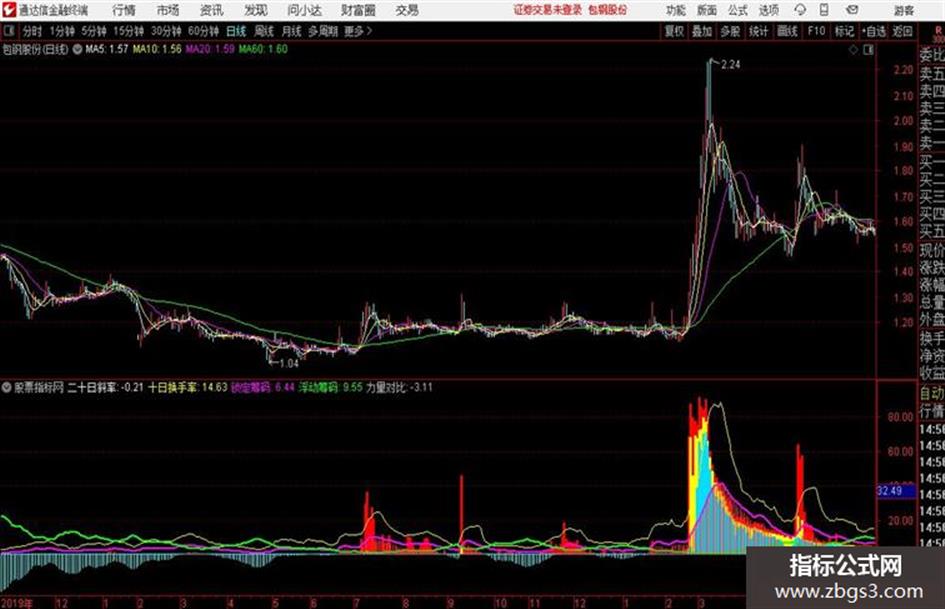Switch to 60分钟 period
Image resolution: width=945 pixels, height=609 pixels.
(x=204, y=31)
